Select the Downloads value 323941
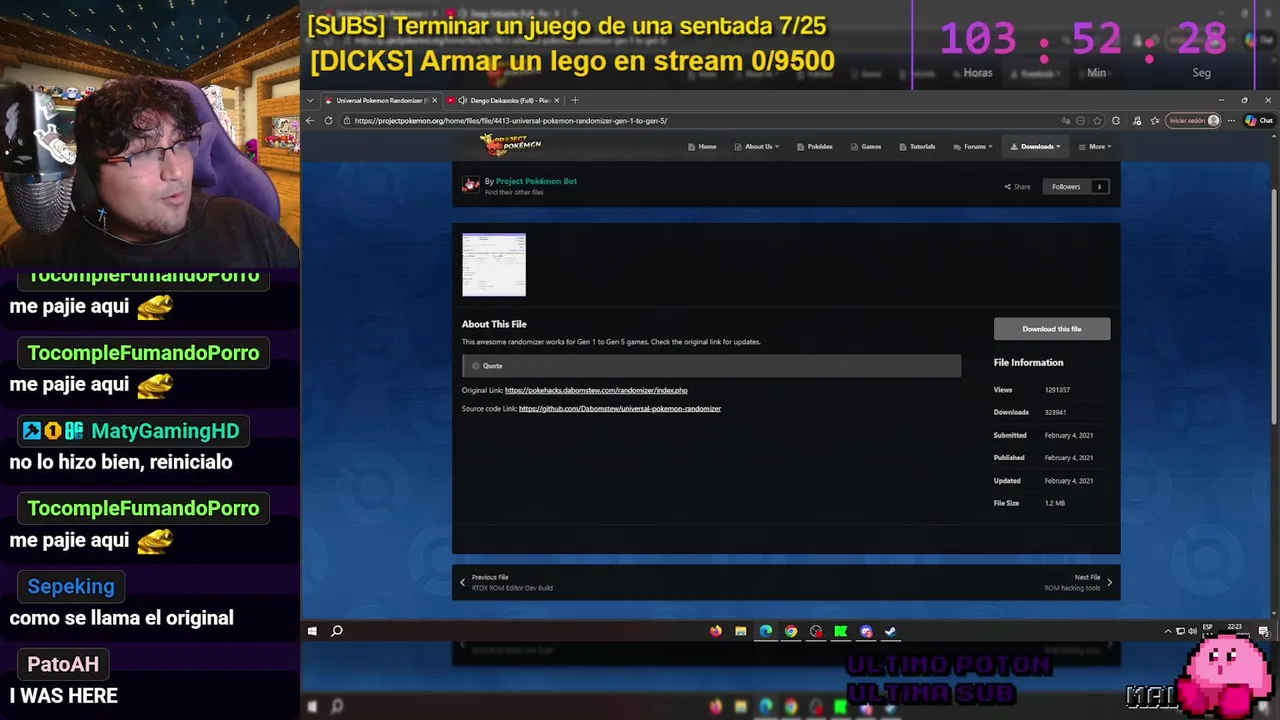The width and height of the screenshot is (1280, 720). point(1055,412)
